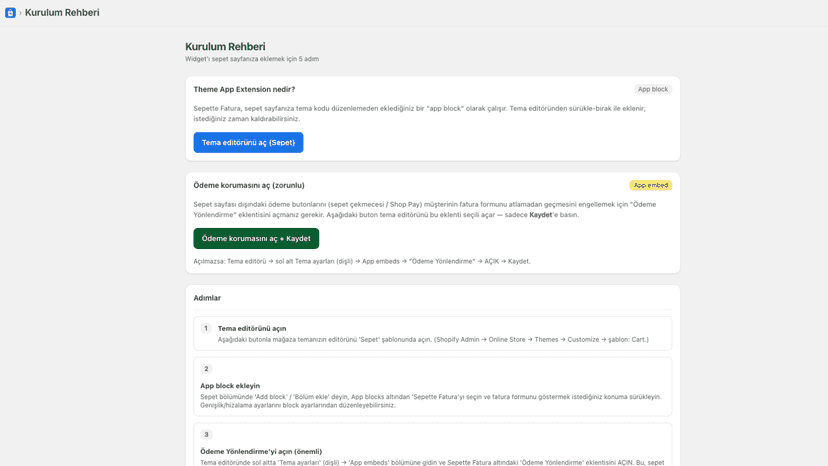828x466 pixels.
Task: Click subtitle Widget'ı sepet sayfanıza eklemek
Action: point(252,59)
